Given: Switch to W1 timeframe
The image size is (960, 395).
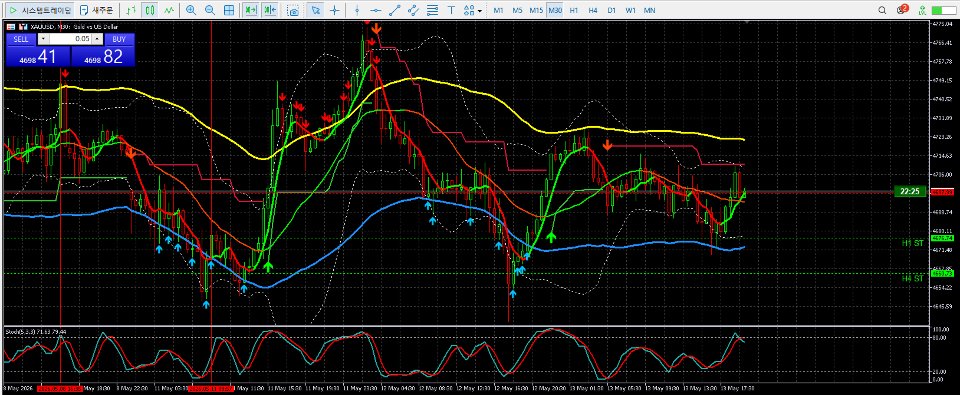Looking at the screenshot, I should point(631,10).
